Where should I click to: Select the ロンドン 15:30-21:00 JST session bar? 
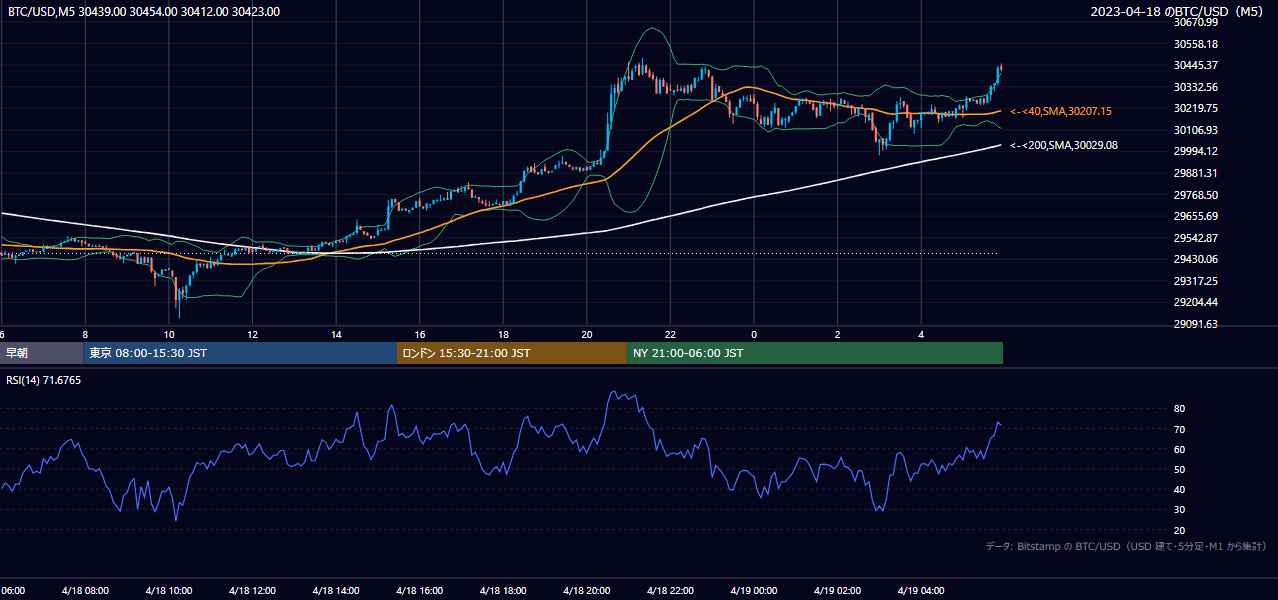[x=512, y=353]
